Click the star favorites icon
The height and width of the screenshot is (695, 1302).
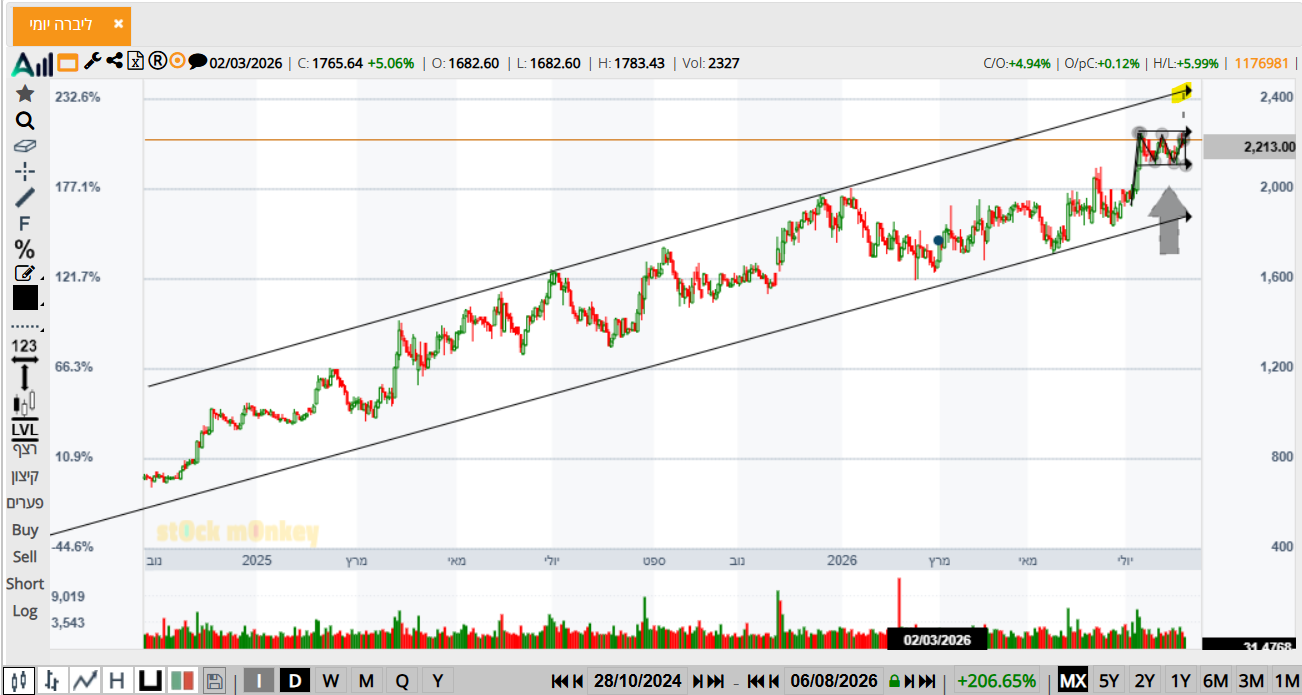25,93
